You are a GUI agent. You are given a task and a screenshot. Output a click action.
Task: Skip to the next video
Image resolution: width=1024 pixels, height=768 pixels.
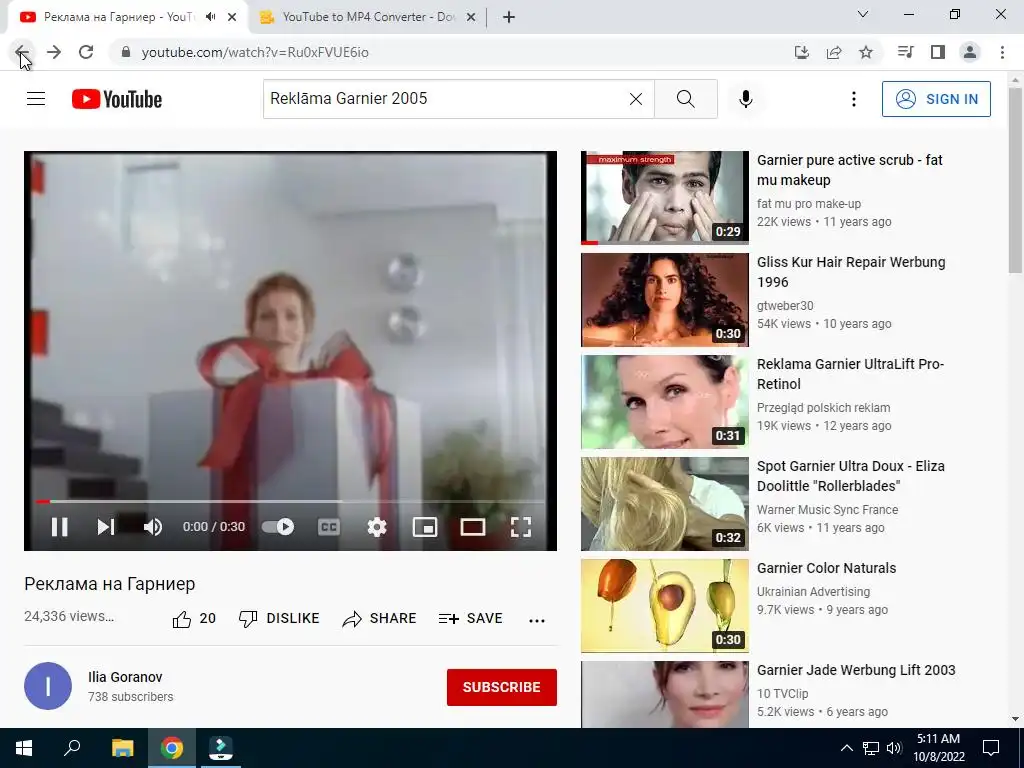(x=106, y=527)
